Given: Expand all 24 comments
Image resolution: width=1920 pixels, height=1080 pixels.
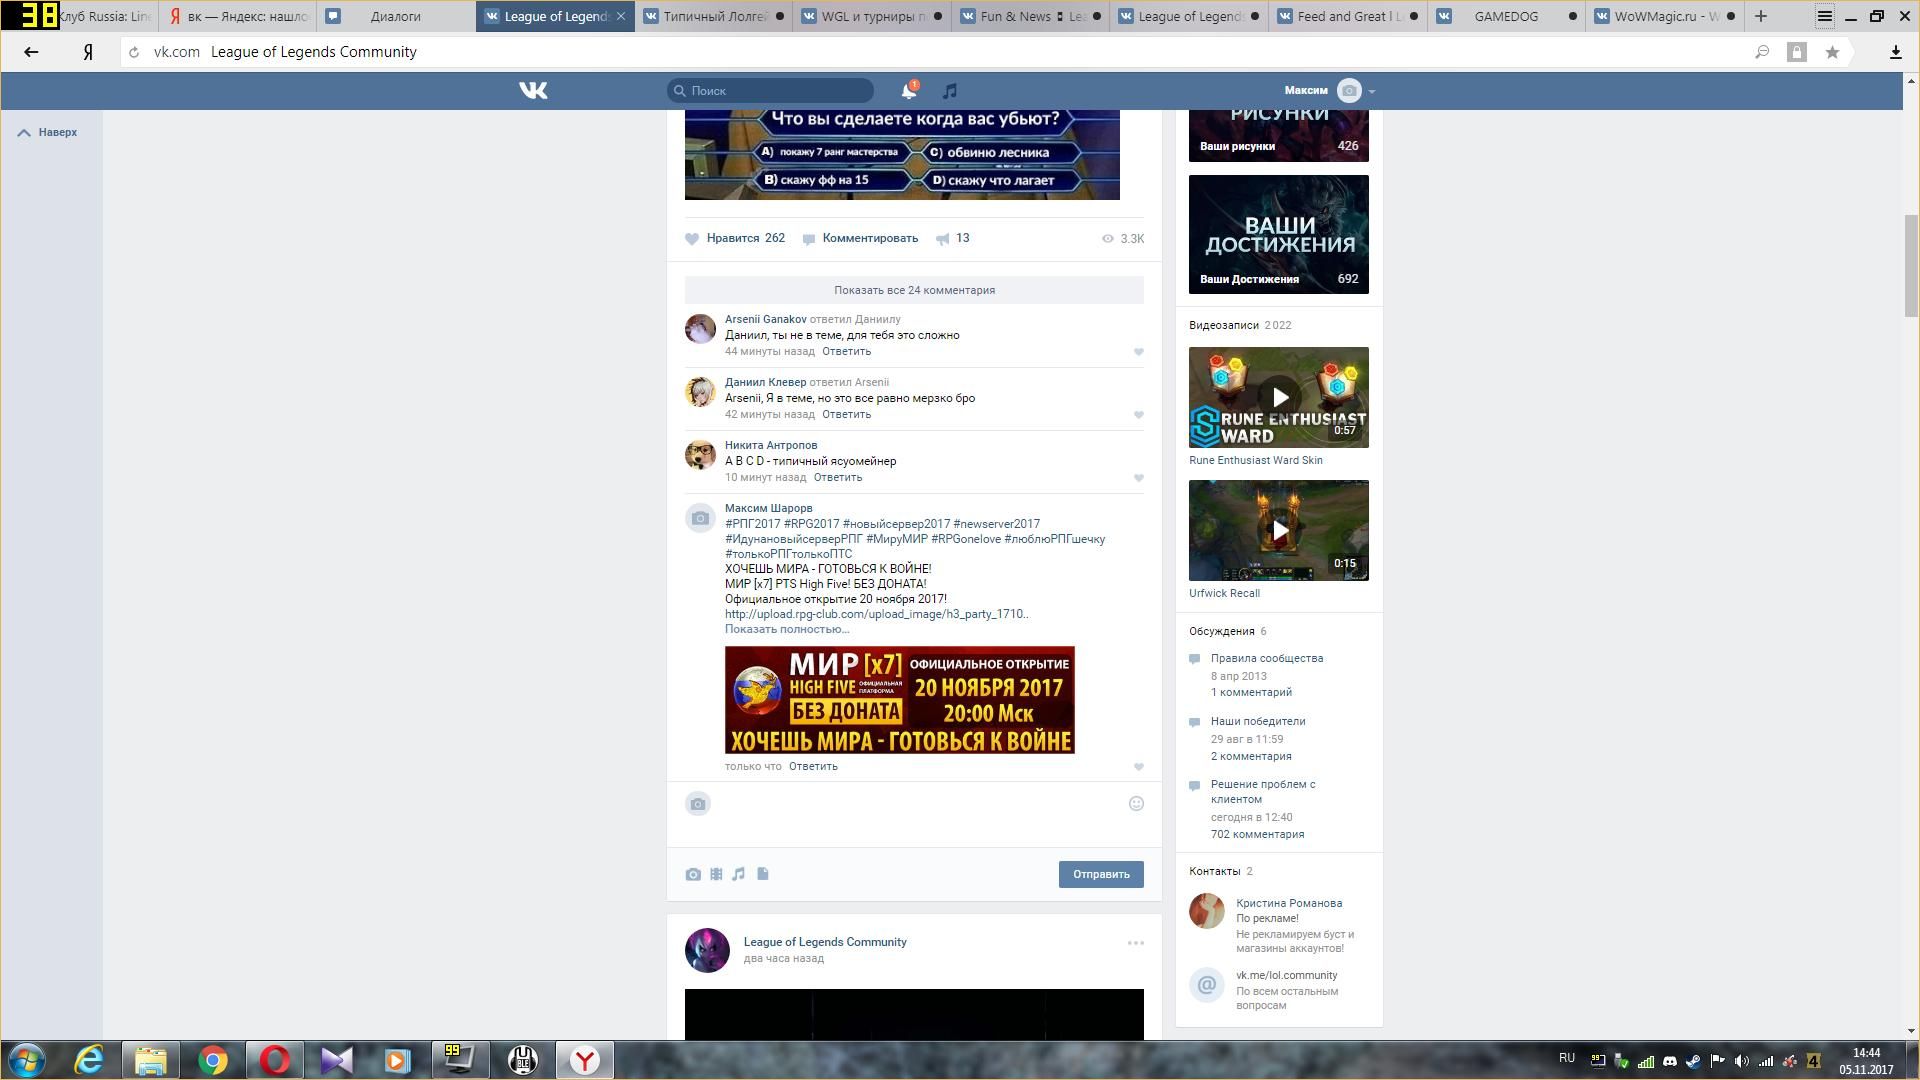Looking at the screenshot, I should (x=914, y=290).
